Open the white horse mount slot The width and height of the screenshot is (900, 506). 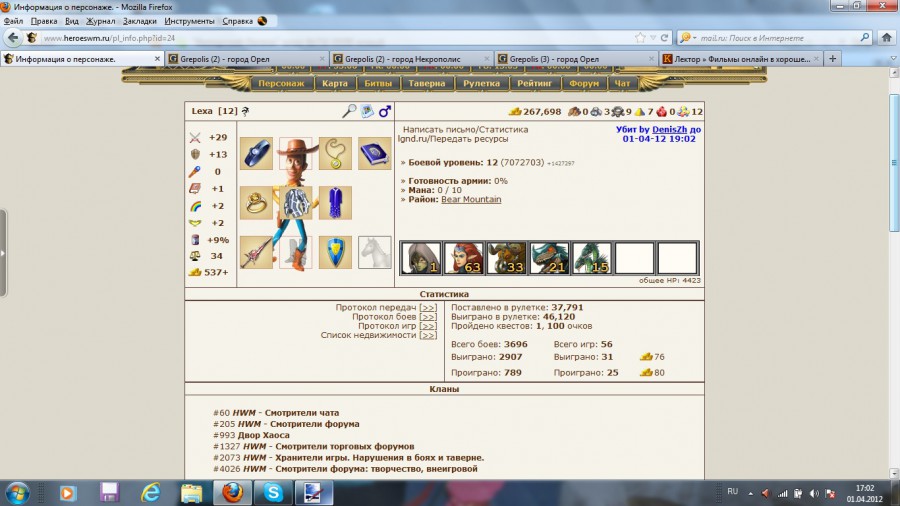pyautogui.click(x=374, y=252)
